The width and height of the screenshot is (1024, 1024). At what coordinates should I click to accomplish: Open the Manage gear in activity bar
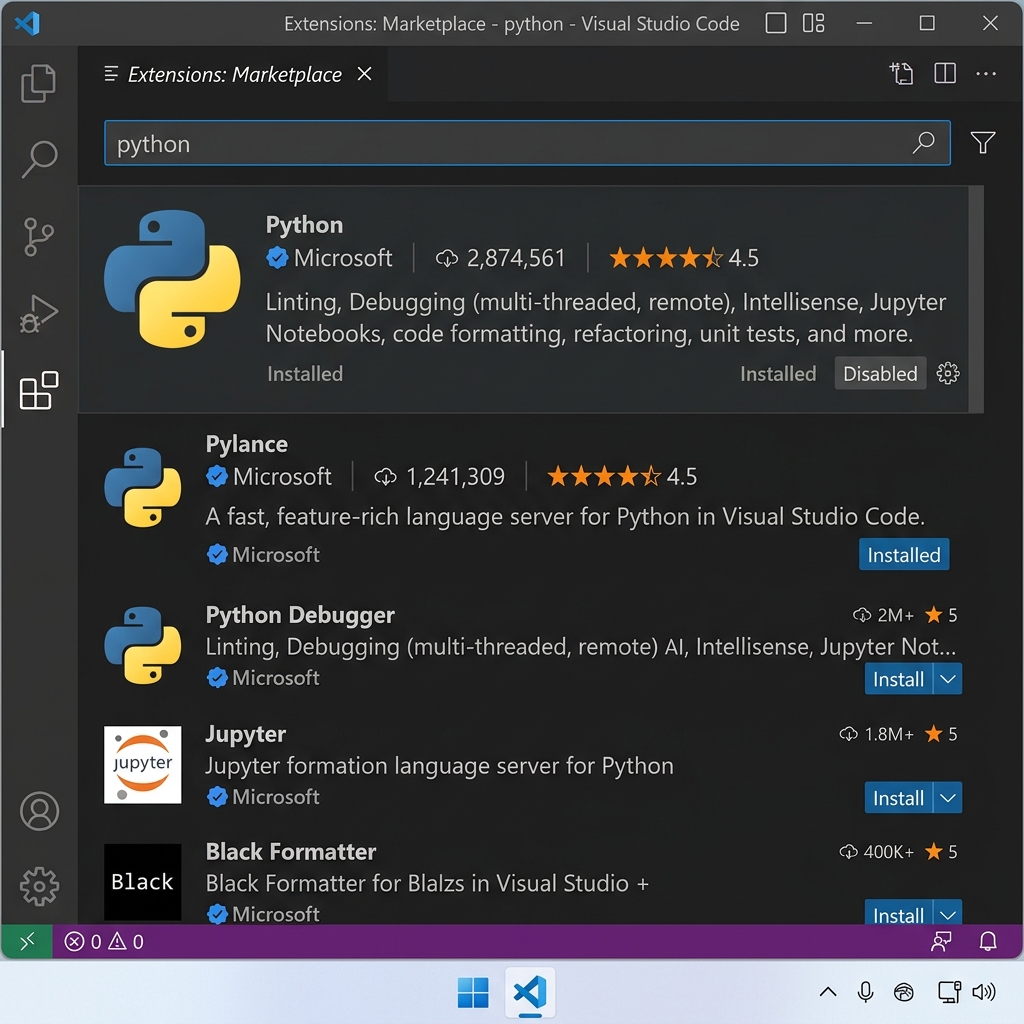click(x=39, y=886)
